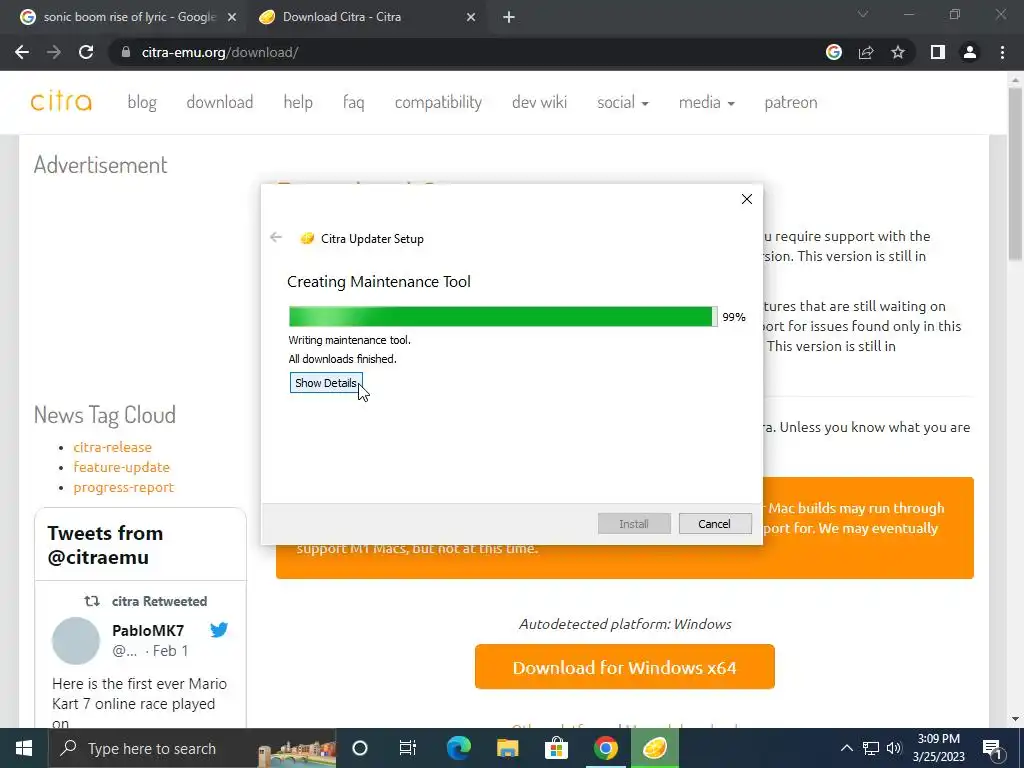Open Google icon in address bar
Viewport: 1024px width, 768px height.
pos(834,52)
